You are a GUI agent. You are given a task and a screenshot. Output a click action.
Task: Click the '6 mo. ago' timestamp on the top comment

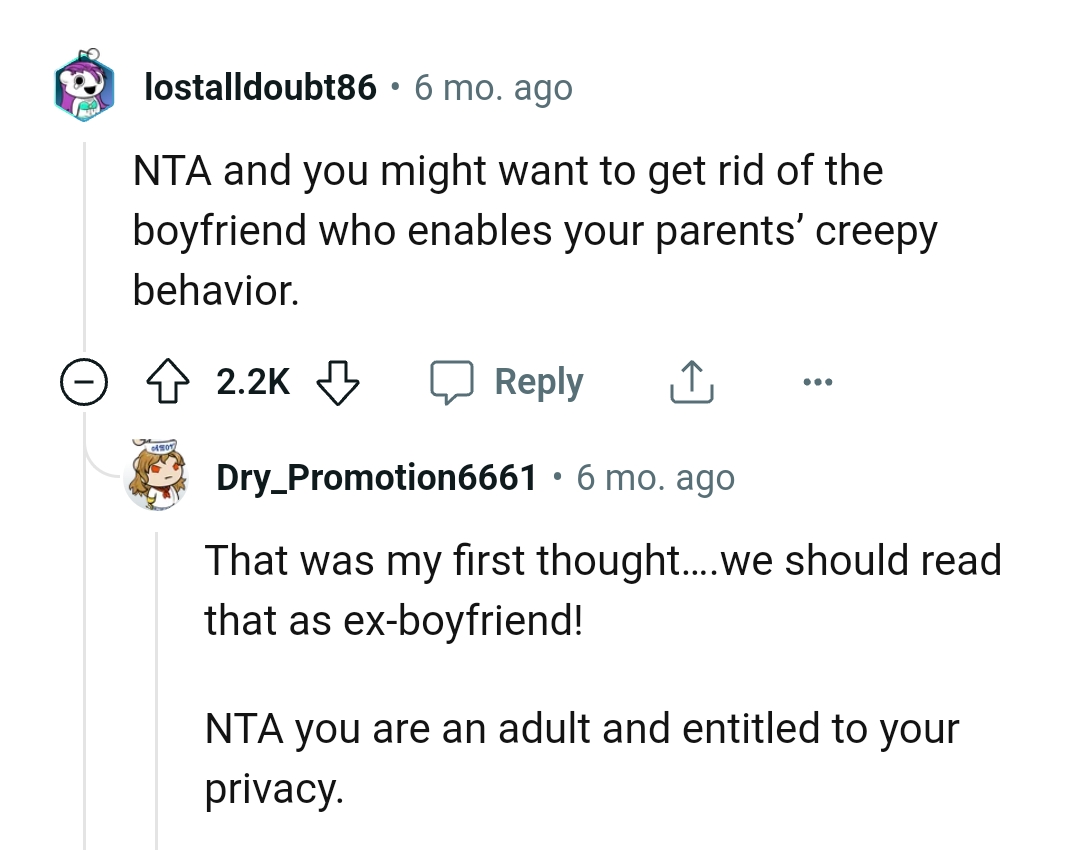[x=493, y=88]
